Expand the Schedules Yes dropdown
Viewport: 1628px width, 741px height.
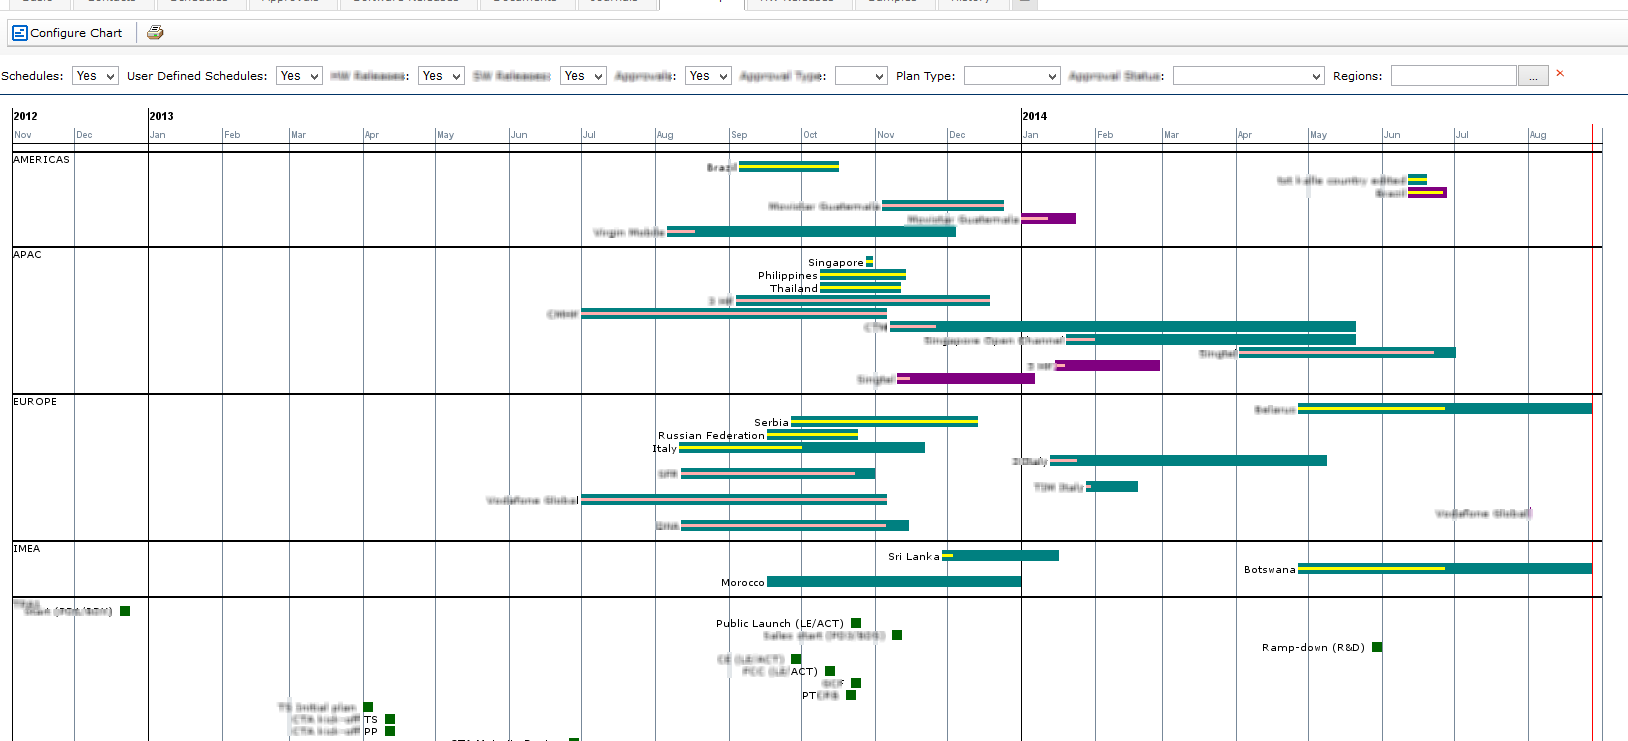pos(97,76)
